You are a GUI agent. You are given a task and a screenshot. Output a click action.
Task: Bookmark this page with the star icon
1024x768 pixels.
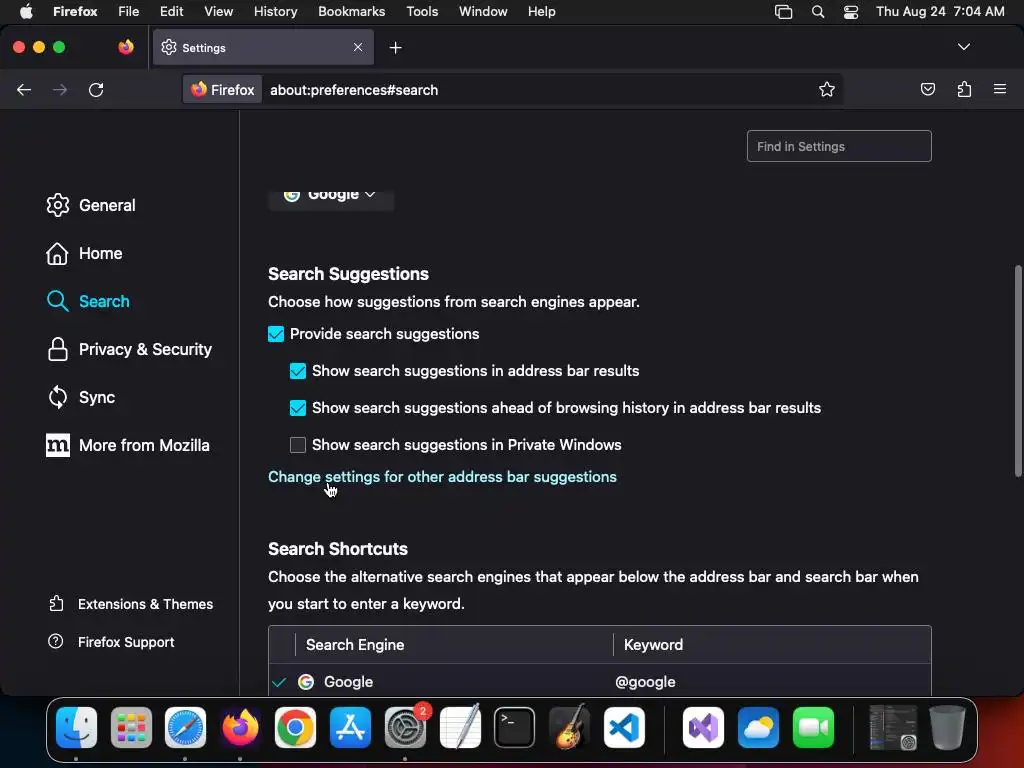point(827,89)
